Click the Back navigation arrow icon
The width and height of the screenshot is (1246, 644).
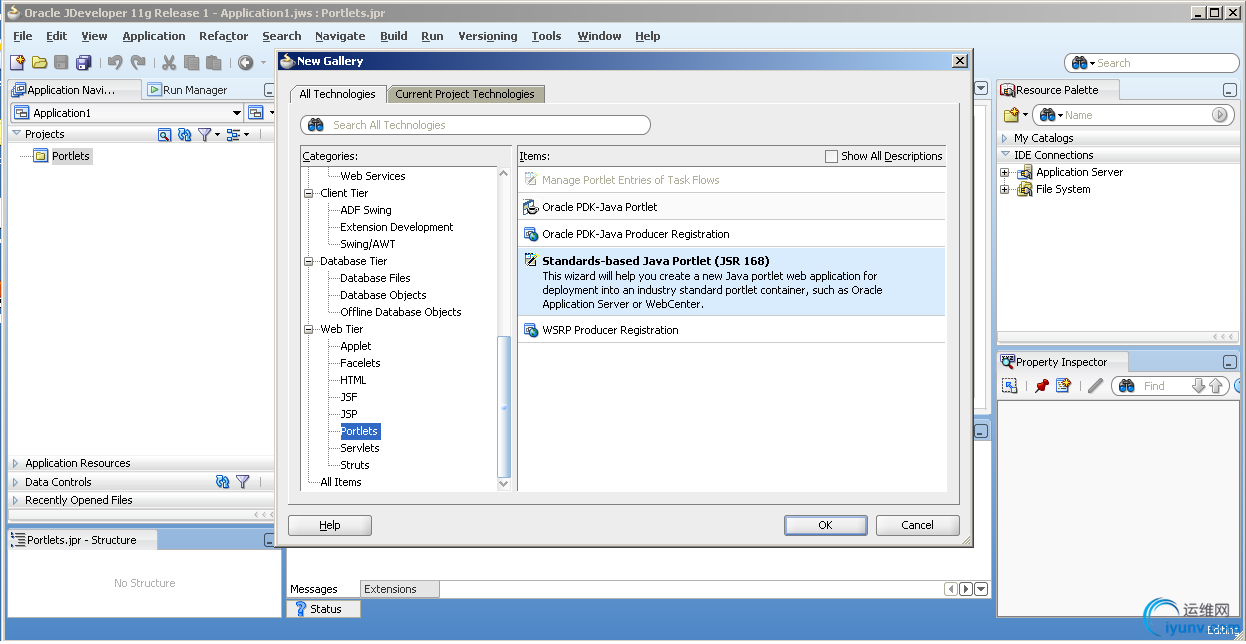tap(246, 62)
